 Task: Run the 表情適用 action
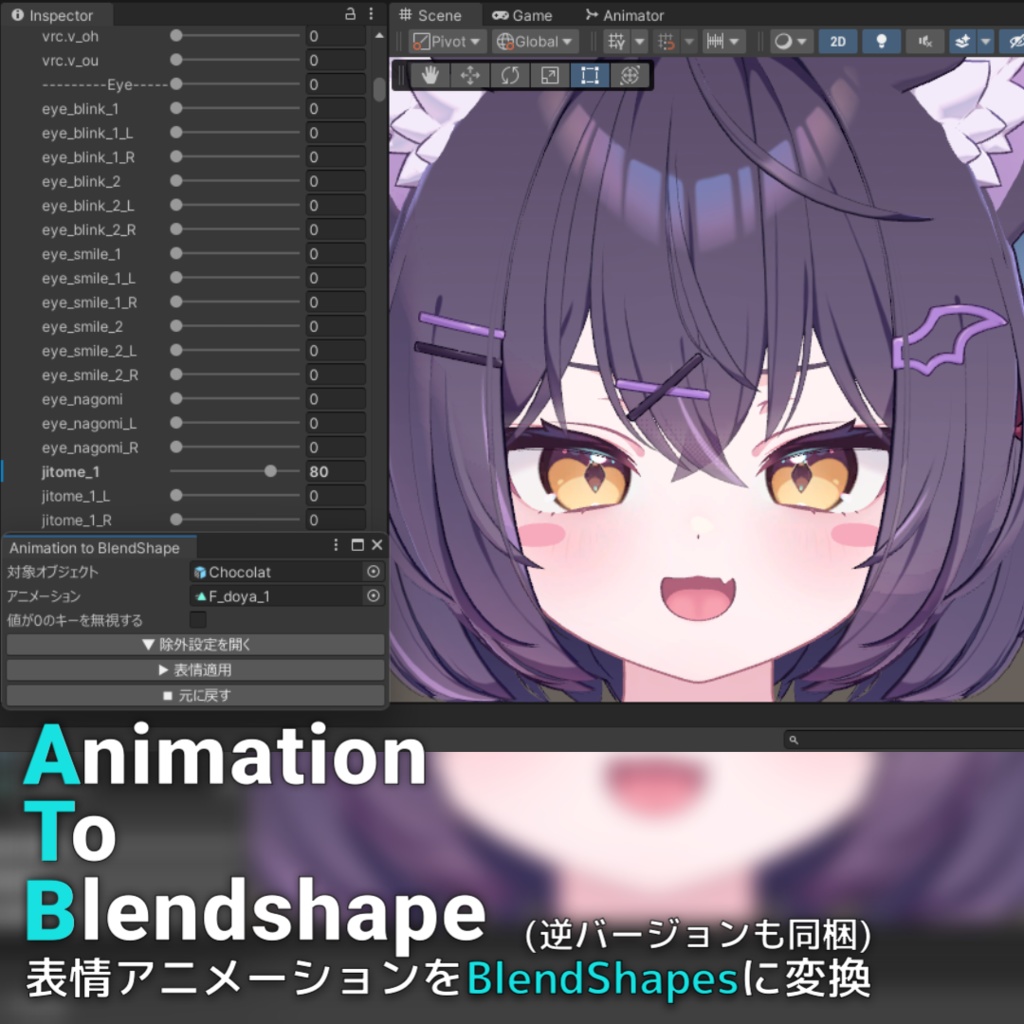point(193,669)
